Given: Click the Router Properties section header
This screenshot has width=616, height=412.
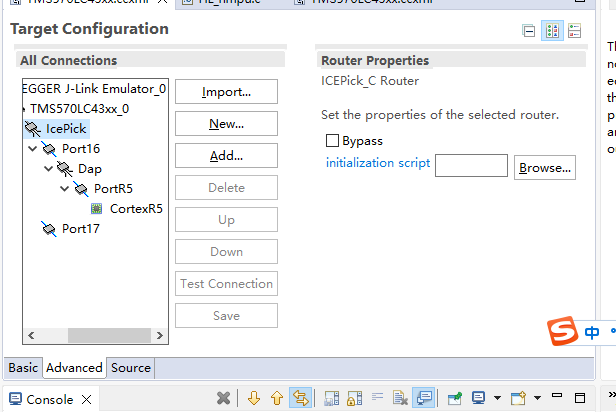Looking at the screenshot, I should [x=375, y=60].
